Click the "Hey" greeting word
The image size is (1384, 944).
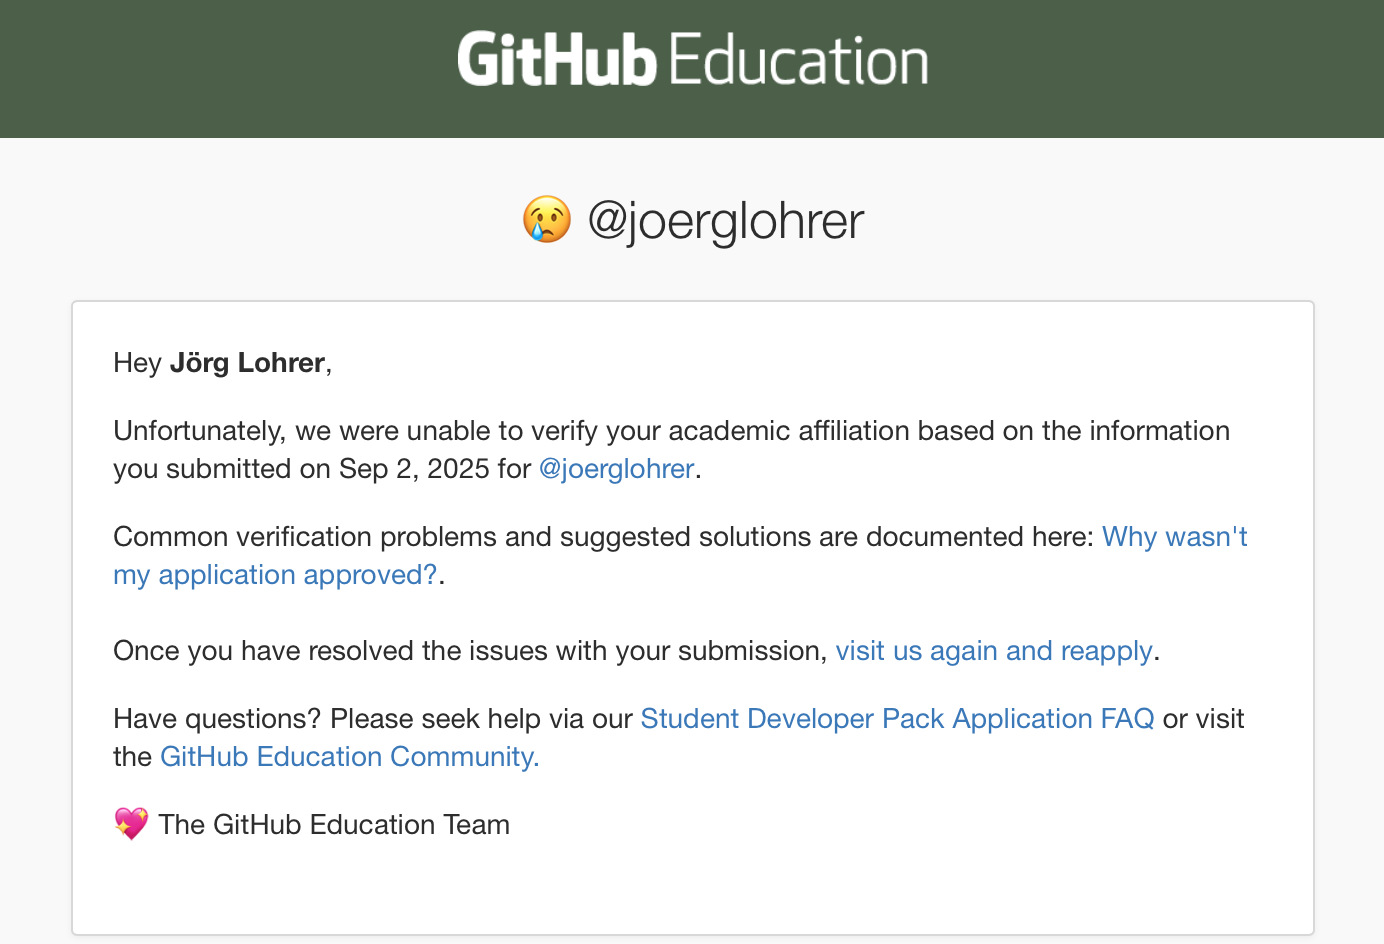137,363
